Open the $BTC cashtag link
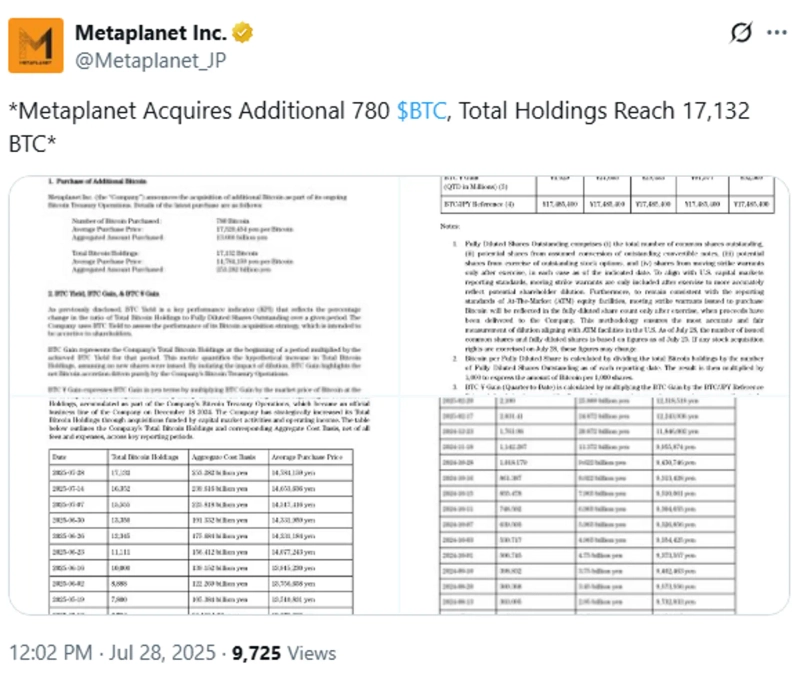The width and height of the screenshot is (800, 675). pyautogui.click(x=420, y=112)
